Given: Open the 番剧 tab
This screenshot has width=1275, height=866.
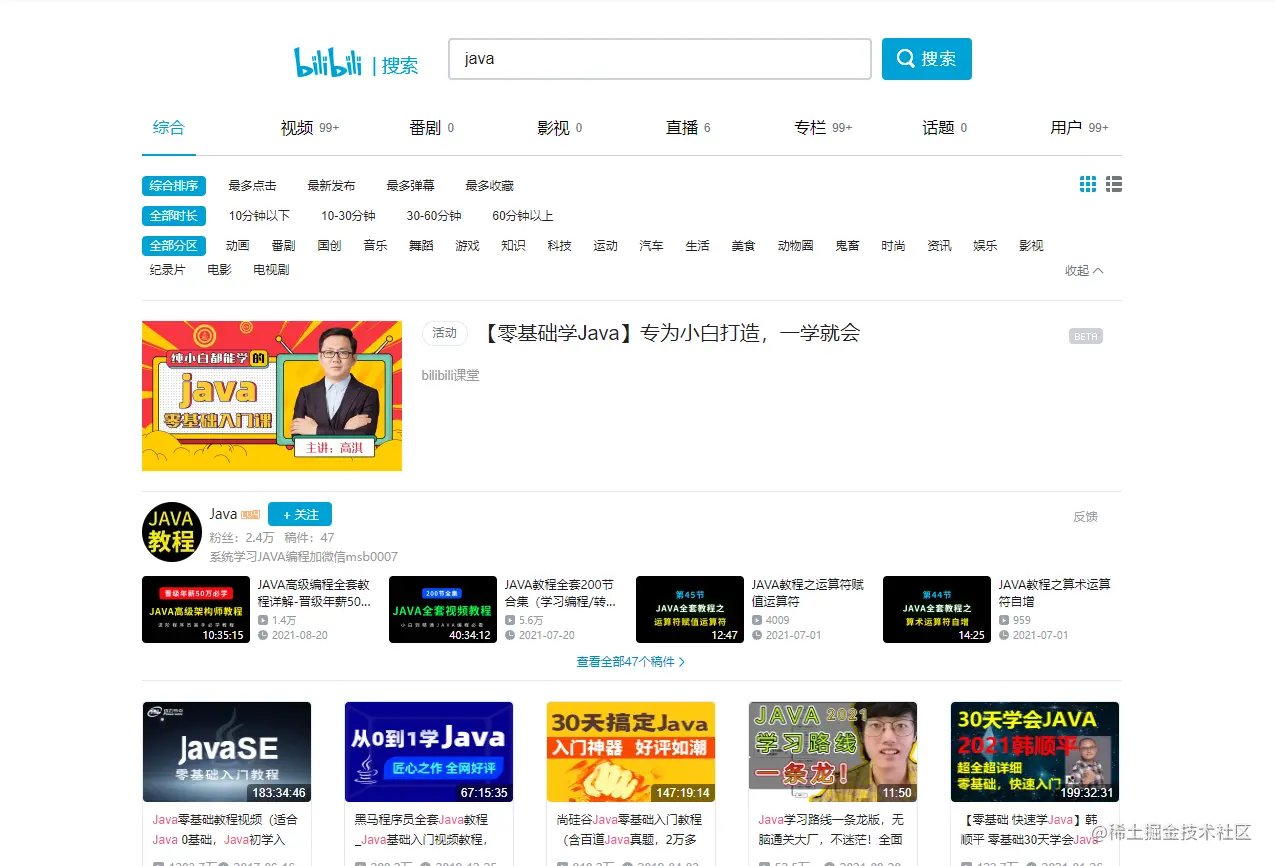Looking at the screenshot, I should pyautogui.click(x=432, y=128).
